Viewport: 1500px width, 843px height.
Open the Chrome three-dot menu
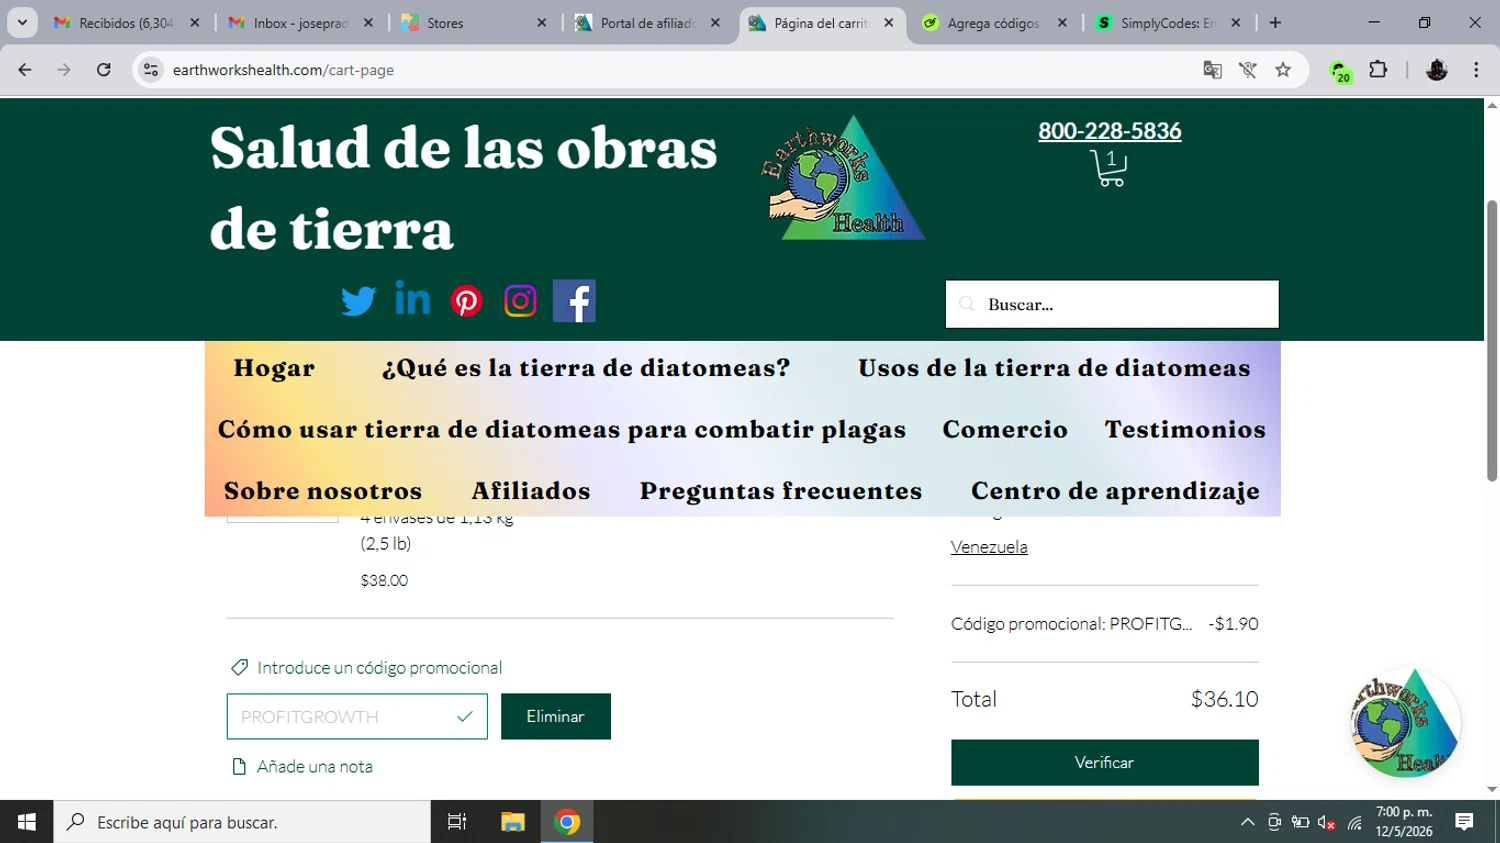point(1476,70)
